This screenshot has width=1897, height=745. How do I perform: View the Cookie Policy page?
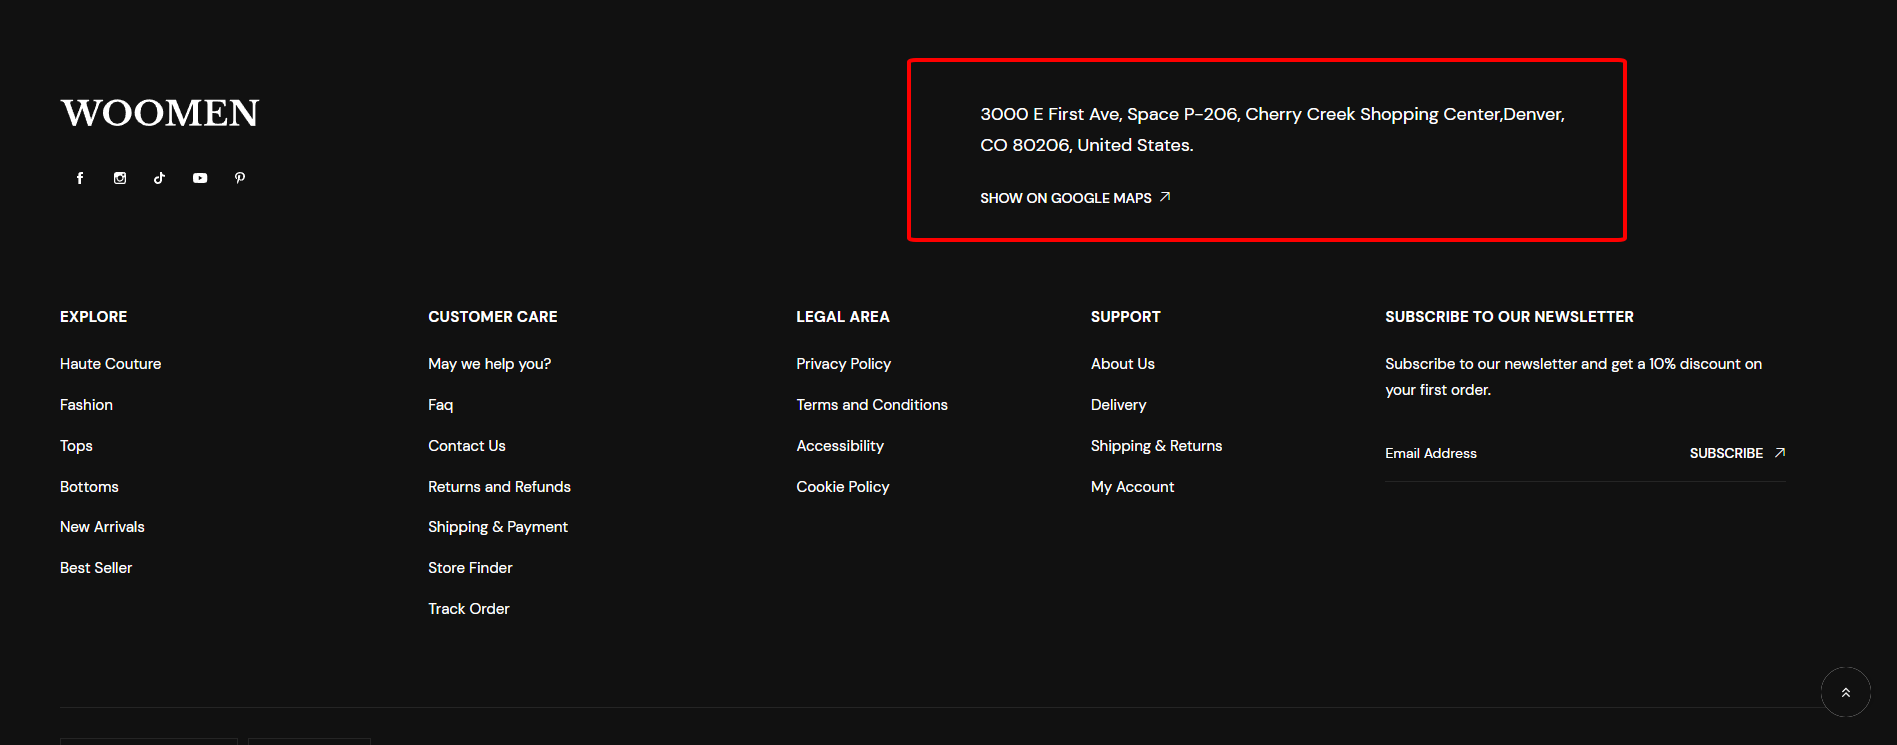coord(842,487)
